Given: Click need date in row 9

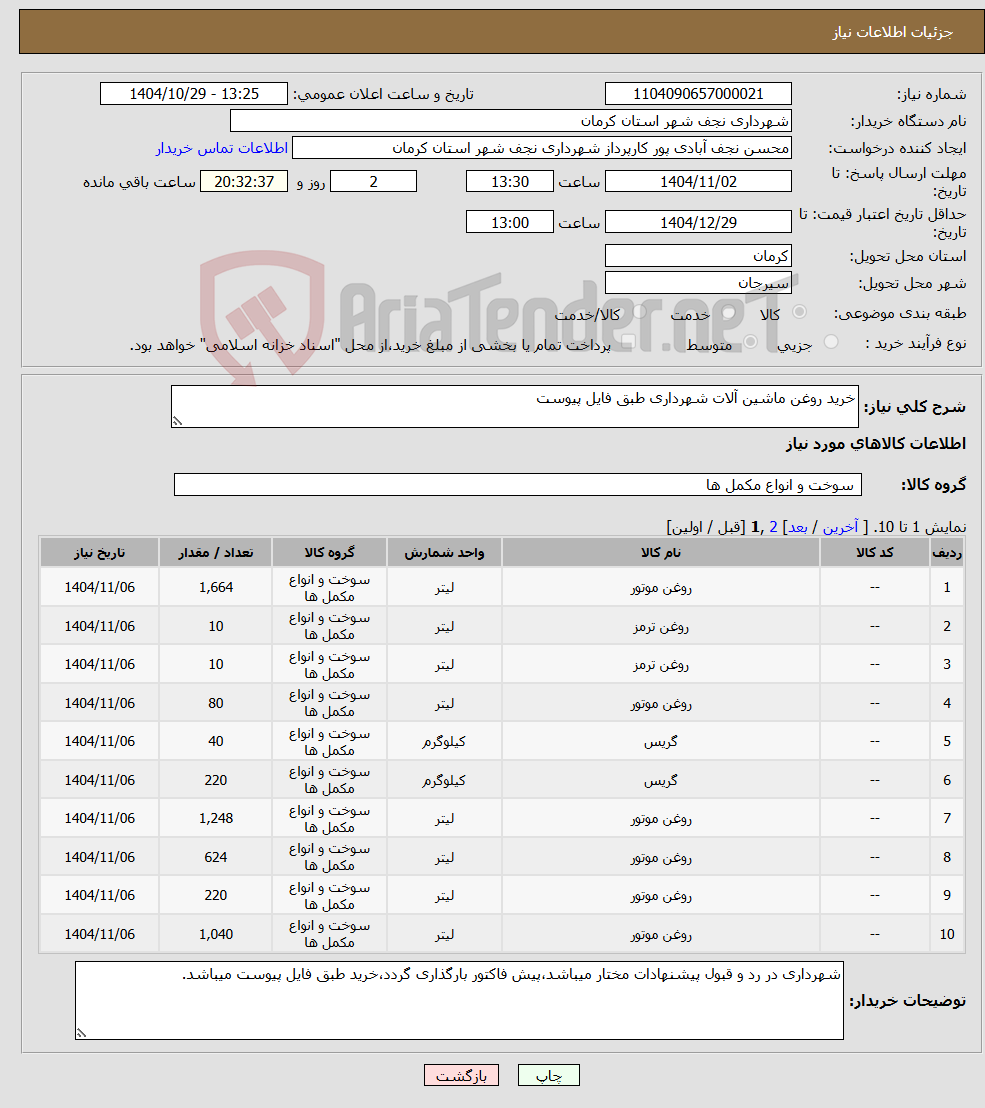Looking at the screenshot, I should tap(100, 895).
